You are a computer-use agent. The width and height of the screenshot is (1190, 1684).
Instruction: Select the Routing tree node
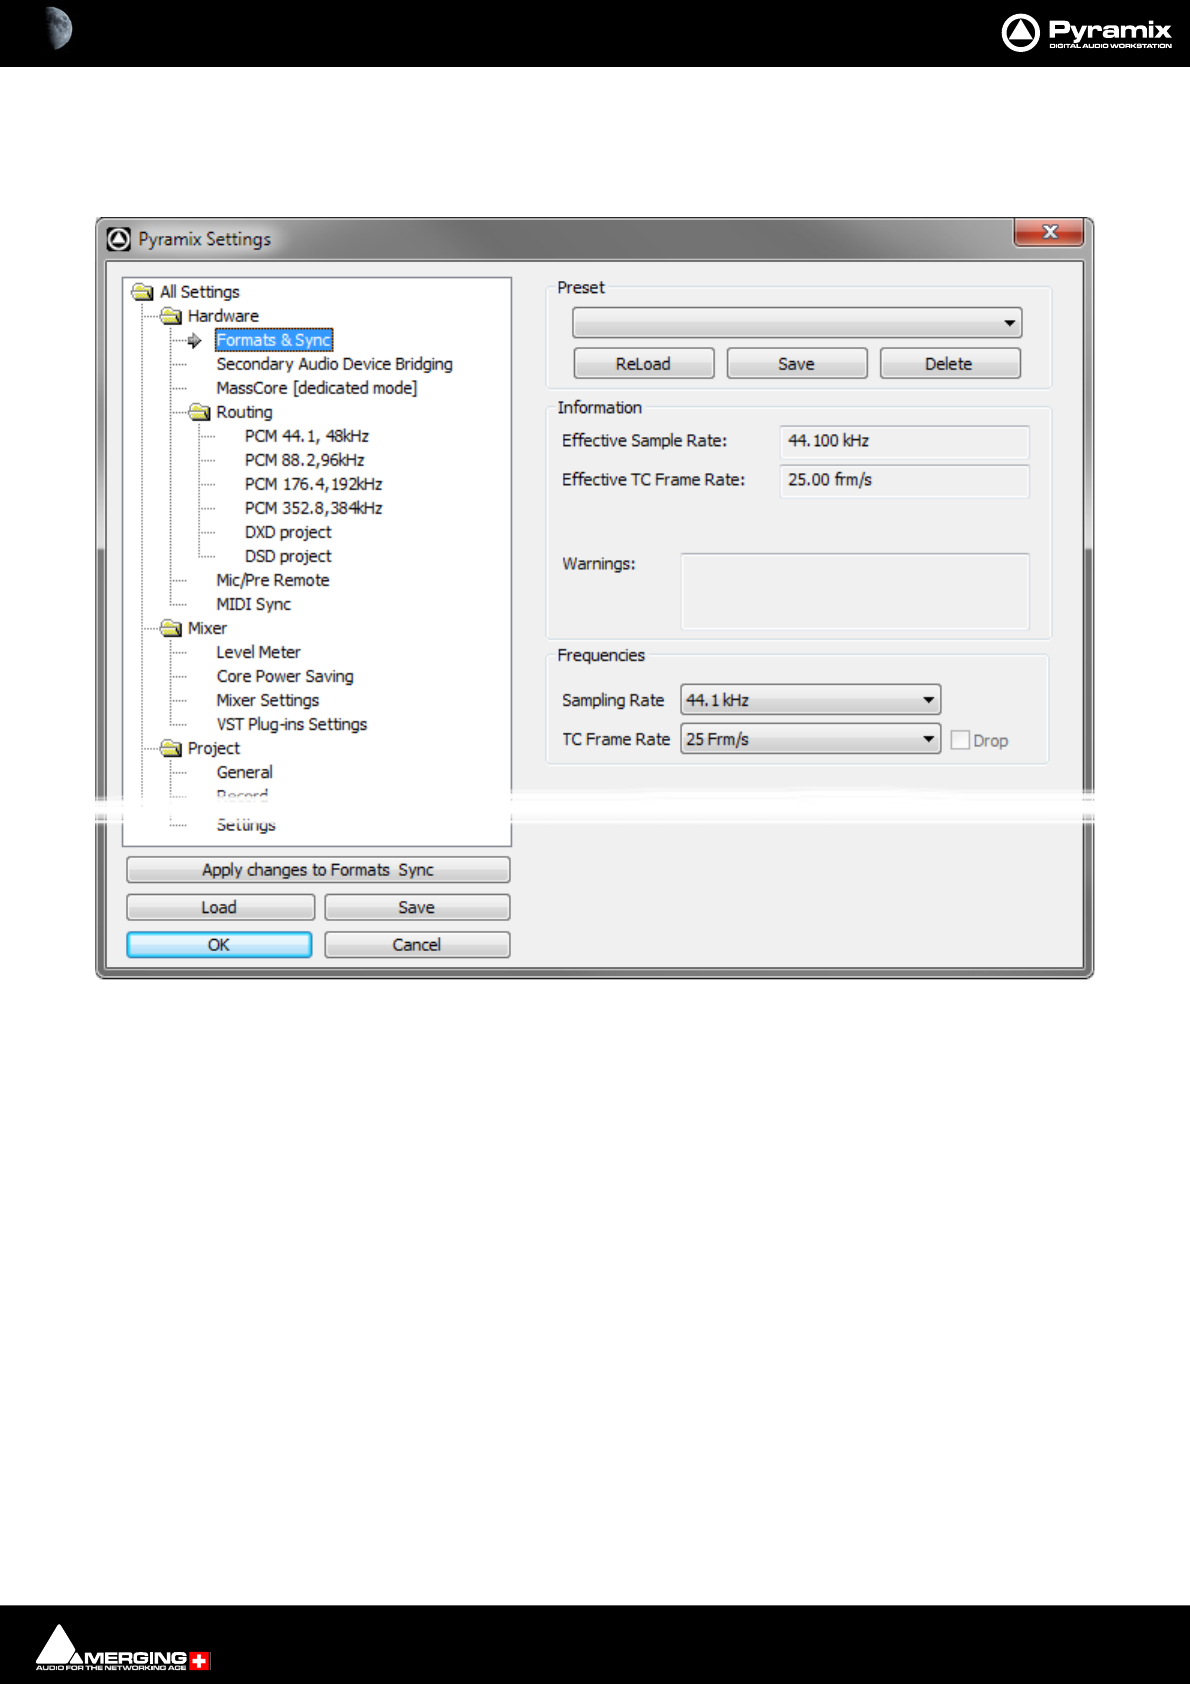point(244,412)
